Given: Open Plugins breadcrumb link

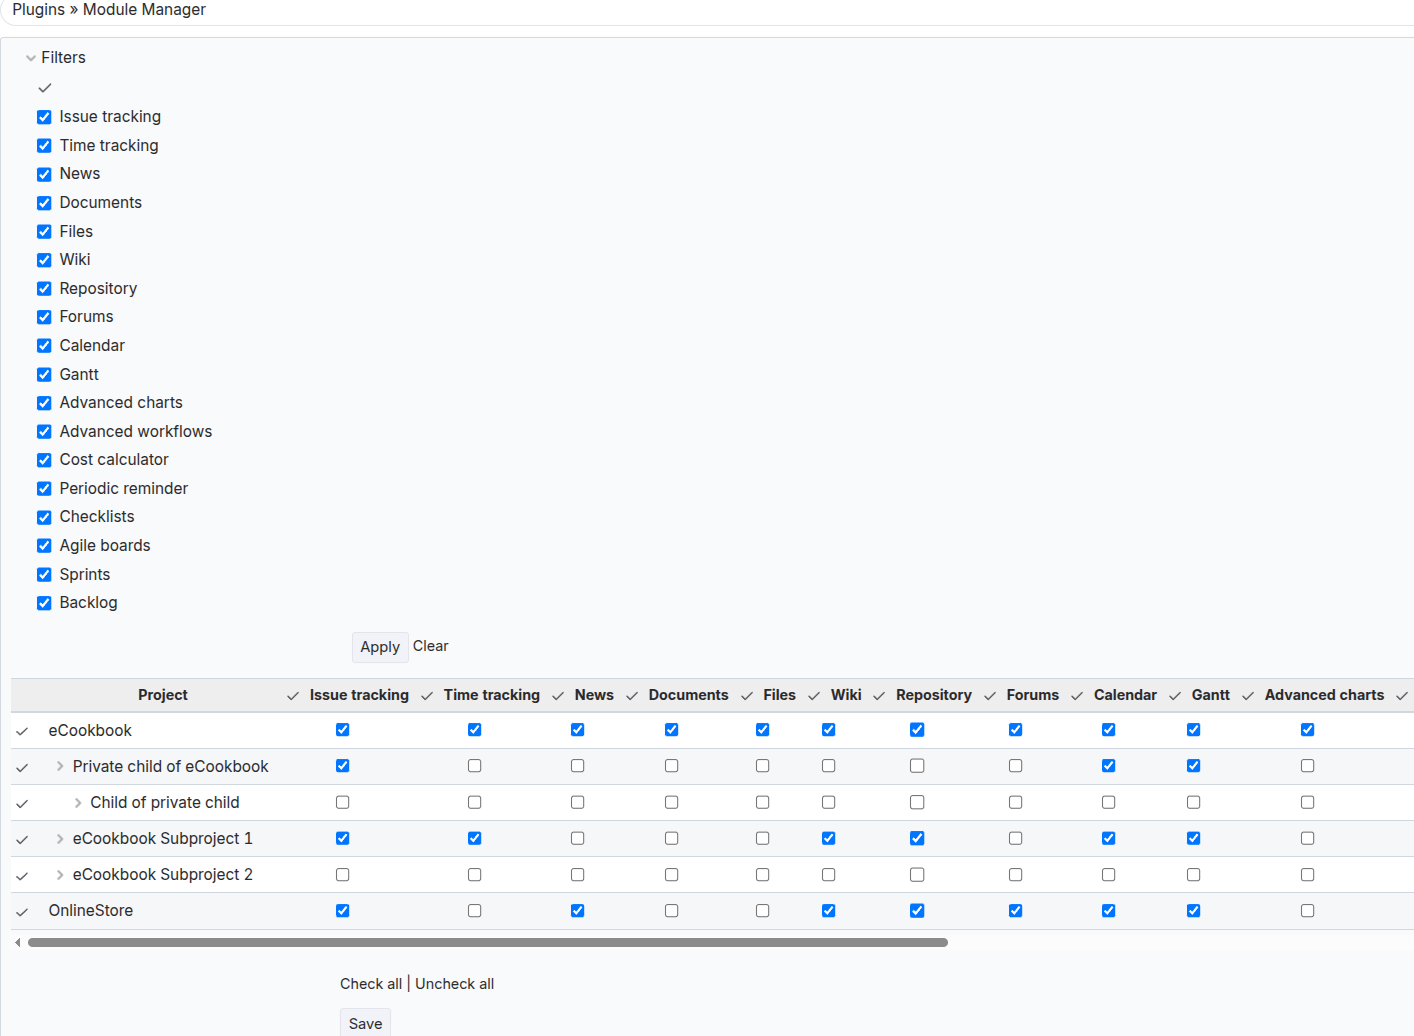Looking at the screenshot, I should pyautogui.click(x=38, y=10).
